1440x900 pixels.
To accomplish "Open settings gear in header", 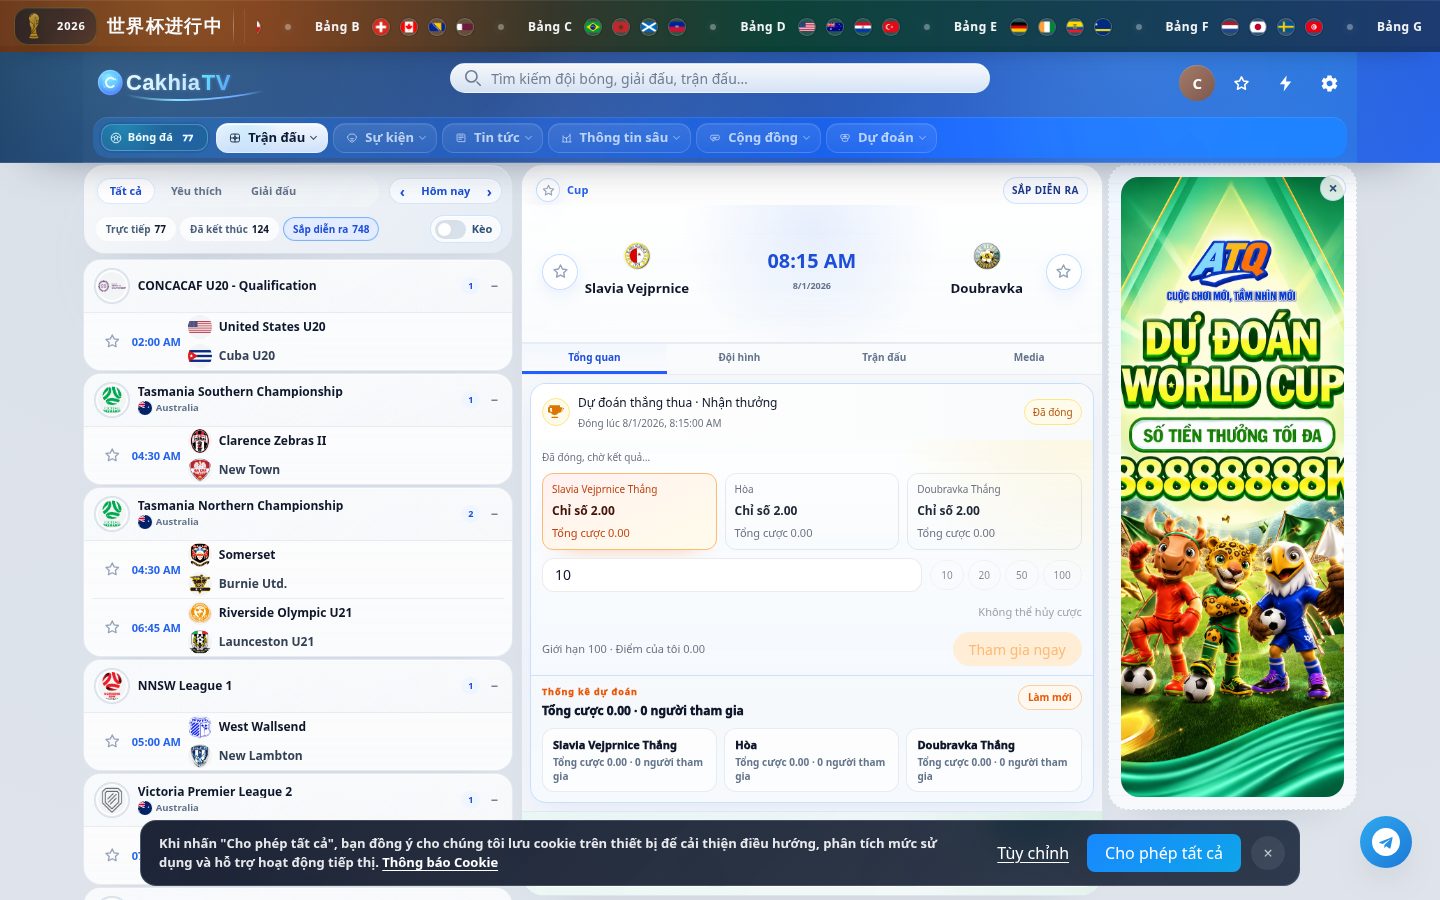I will pos(1329,84).
